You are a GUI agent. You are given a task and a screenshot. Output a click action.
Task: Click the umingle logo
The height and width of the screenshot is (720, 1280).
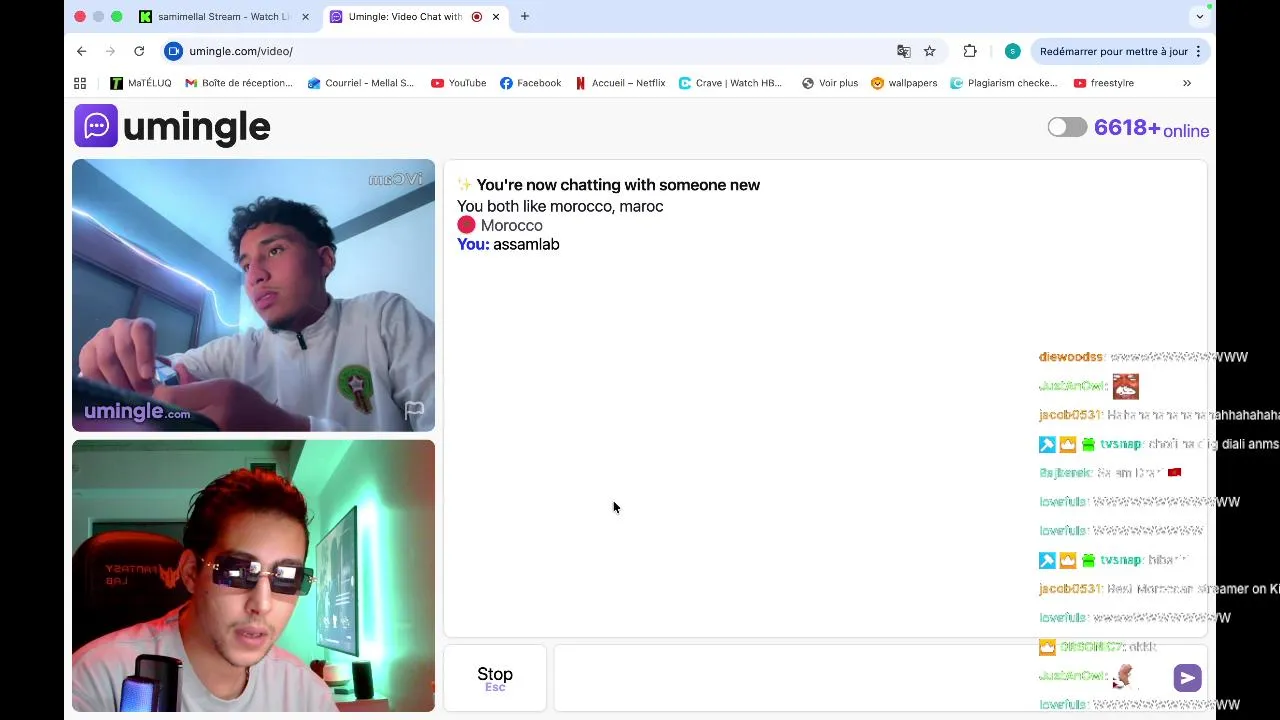172,126
